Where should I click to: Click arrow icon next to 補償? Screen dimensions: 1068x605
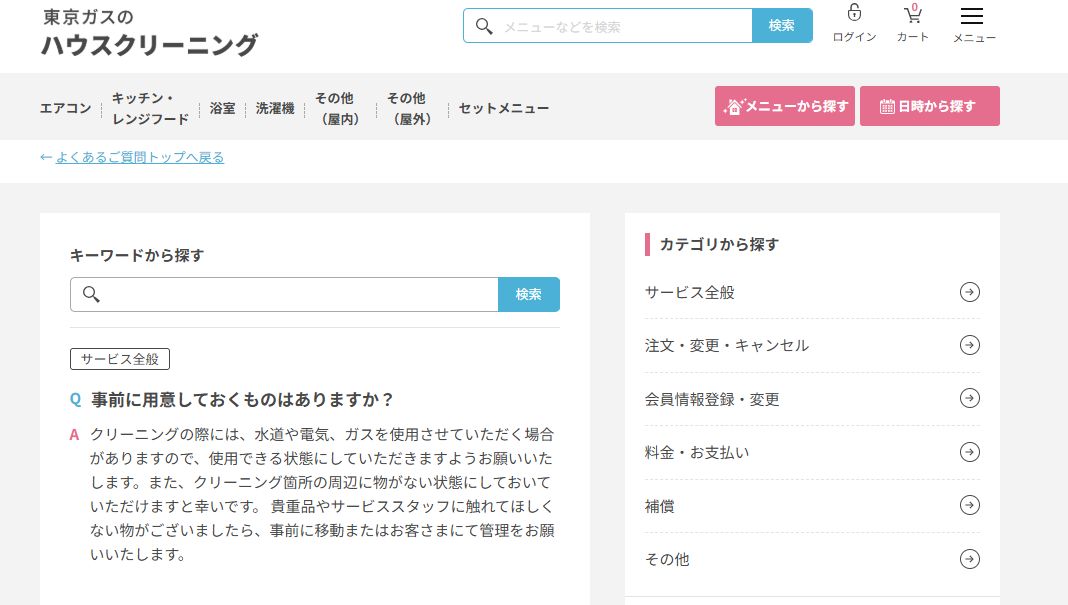coord(969,505)
